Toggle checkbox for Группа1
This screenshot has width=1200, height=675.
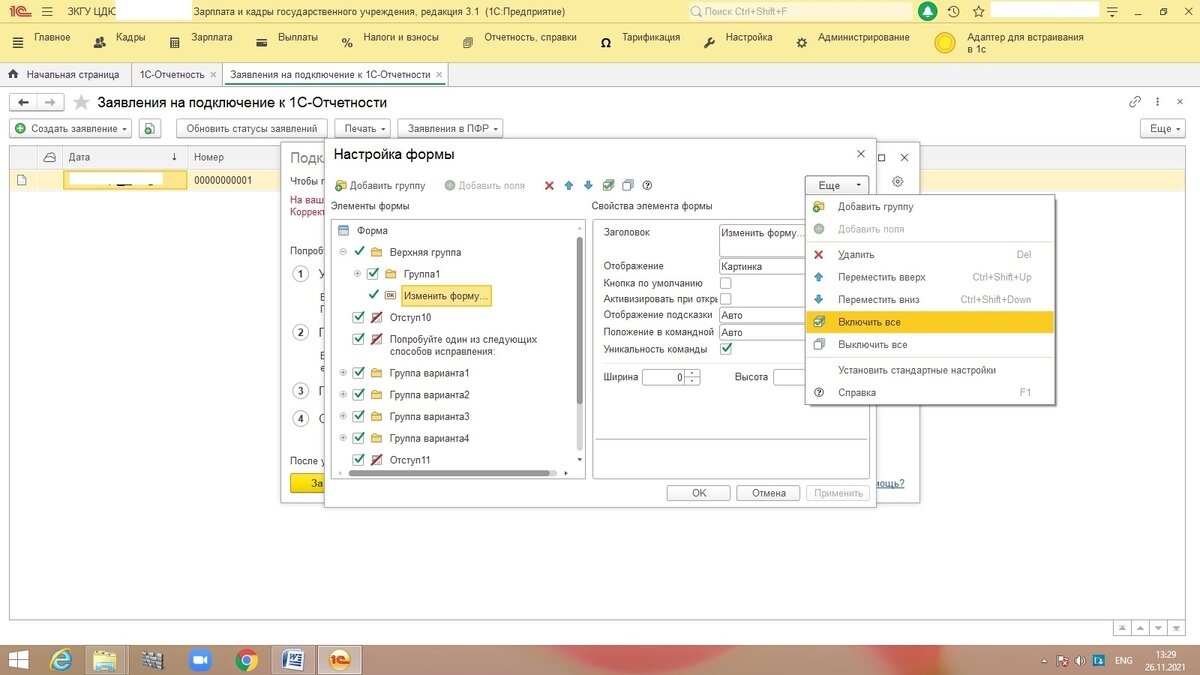[373, 274]
